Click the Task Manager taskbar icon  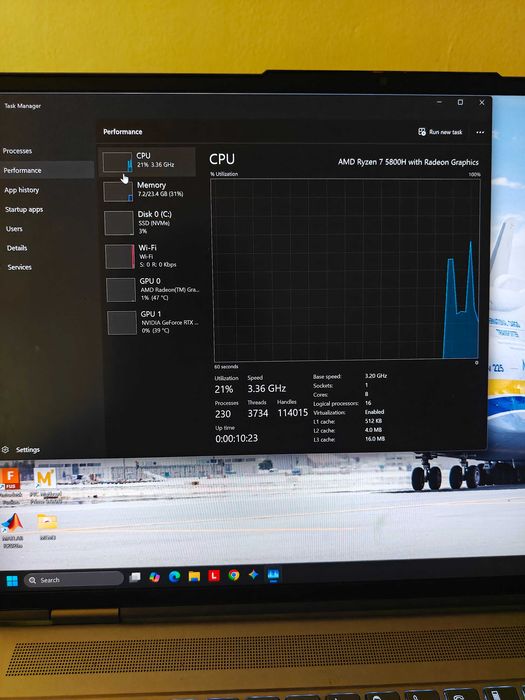pyautogui.click(x=273, y=575)
